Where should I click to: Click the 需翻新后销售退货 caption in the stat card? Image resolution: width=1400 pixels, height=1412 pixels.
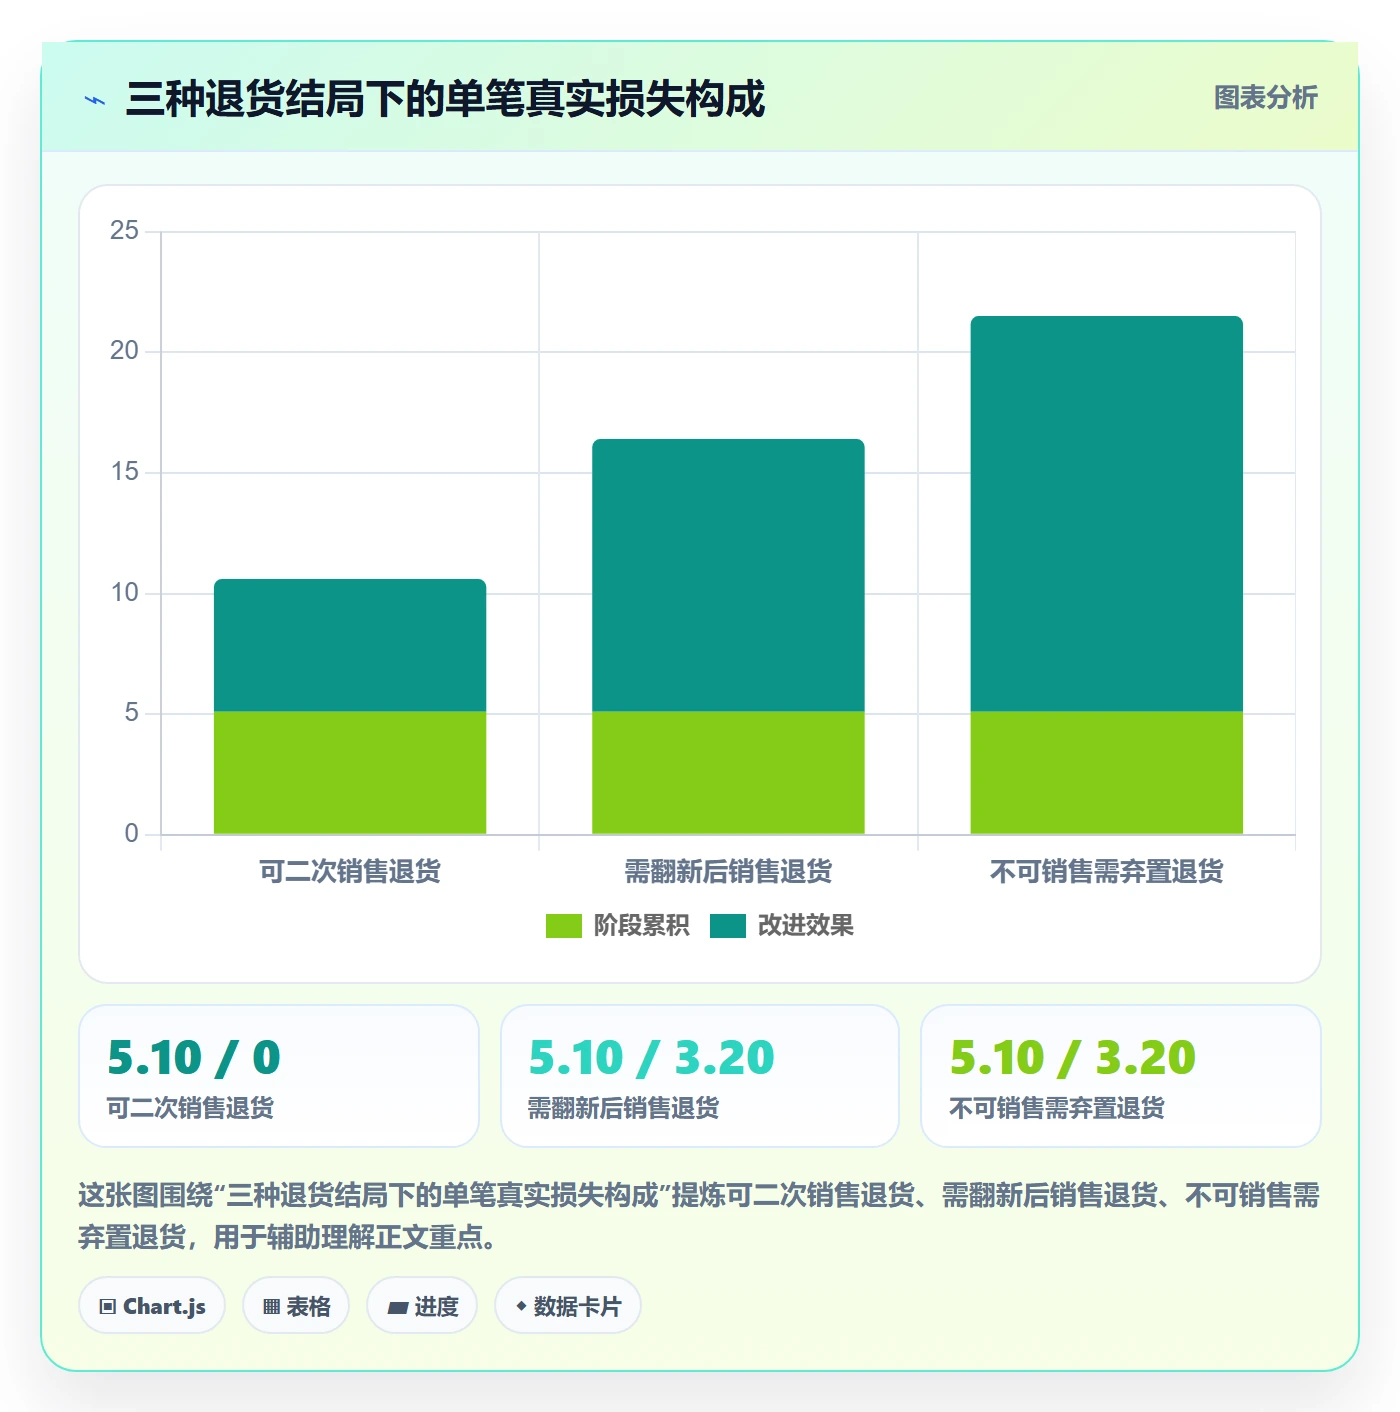[x=623, y=1108]
